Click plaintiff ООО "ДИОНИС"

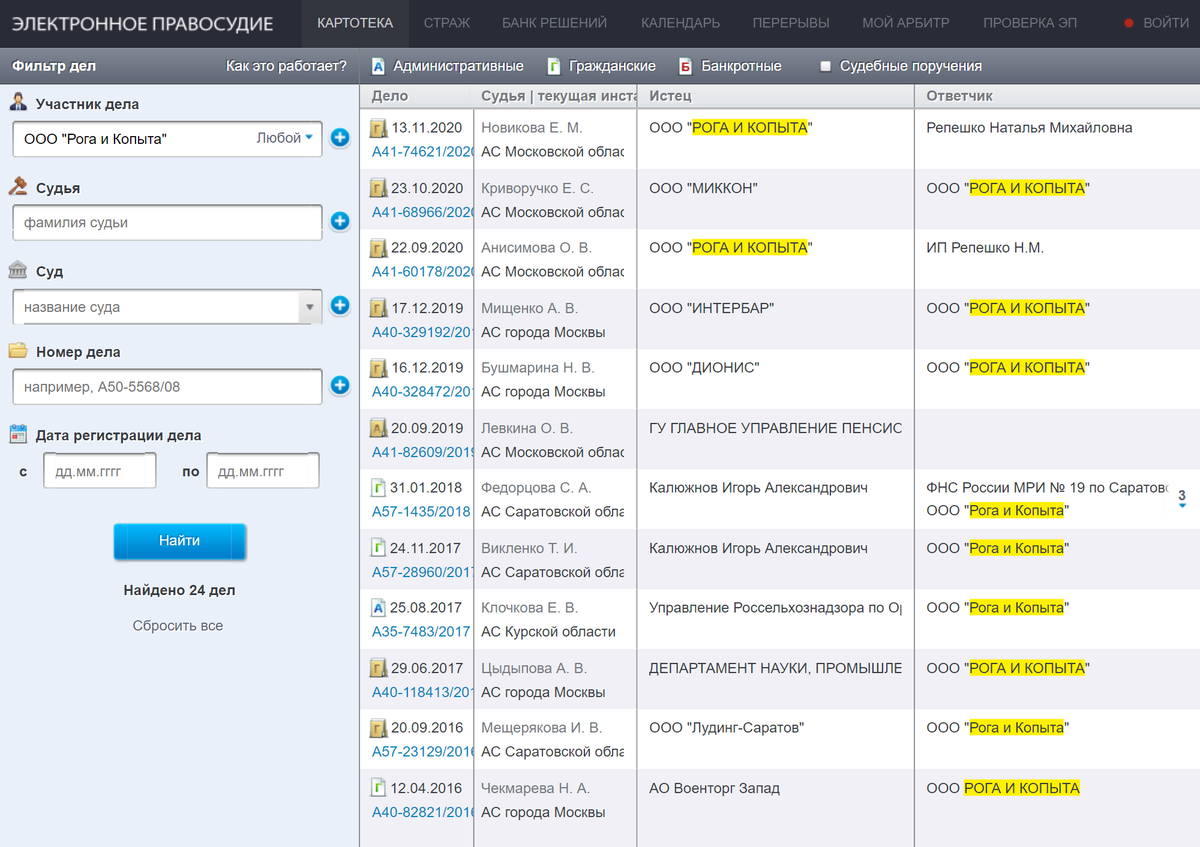pyautogui.click(x=705, y=368)
